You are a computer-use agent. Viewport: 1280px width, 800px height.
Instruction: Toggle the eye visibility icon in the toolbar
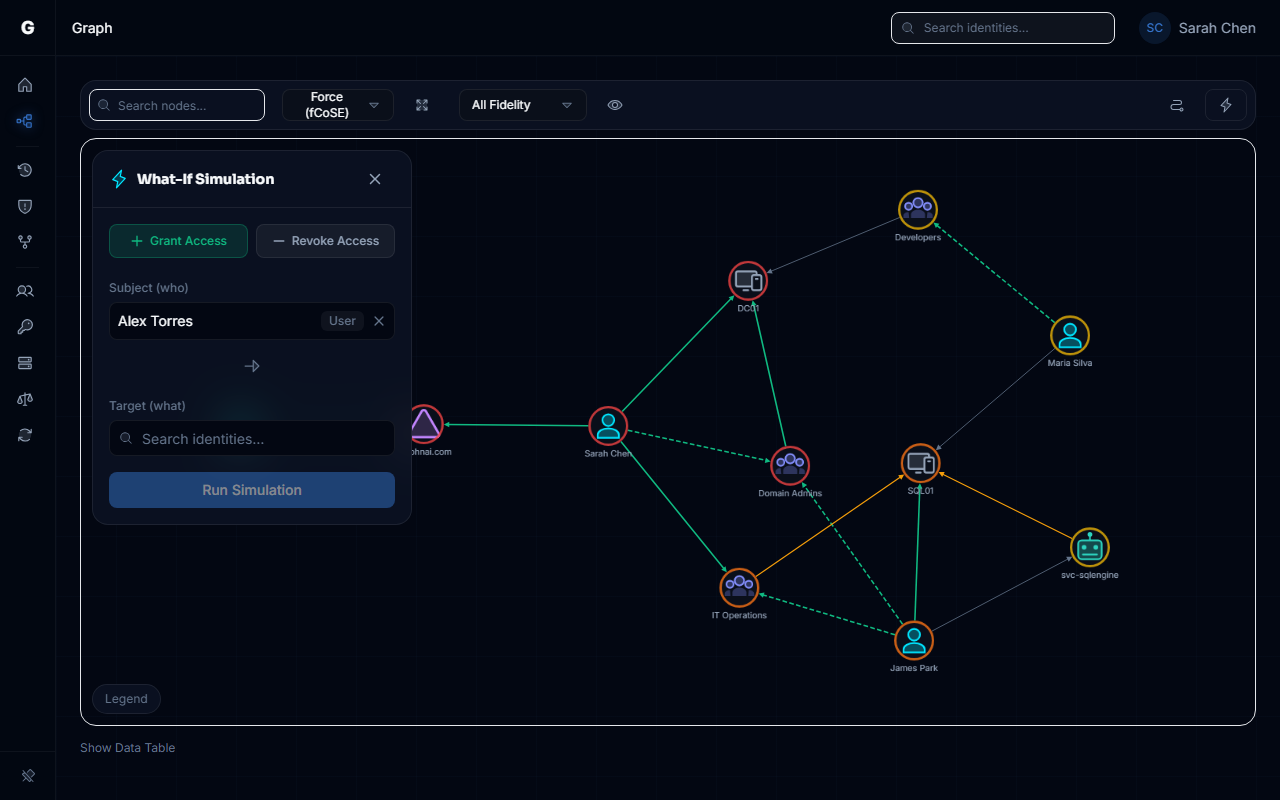pyautogui.click(x=615, y=105)
